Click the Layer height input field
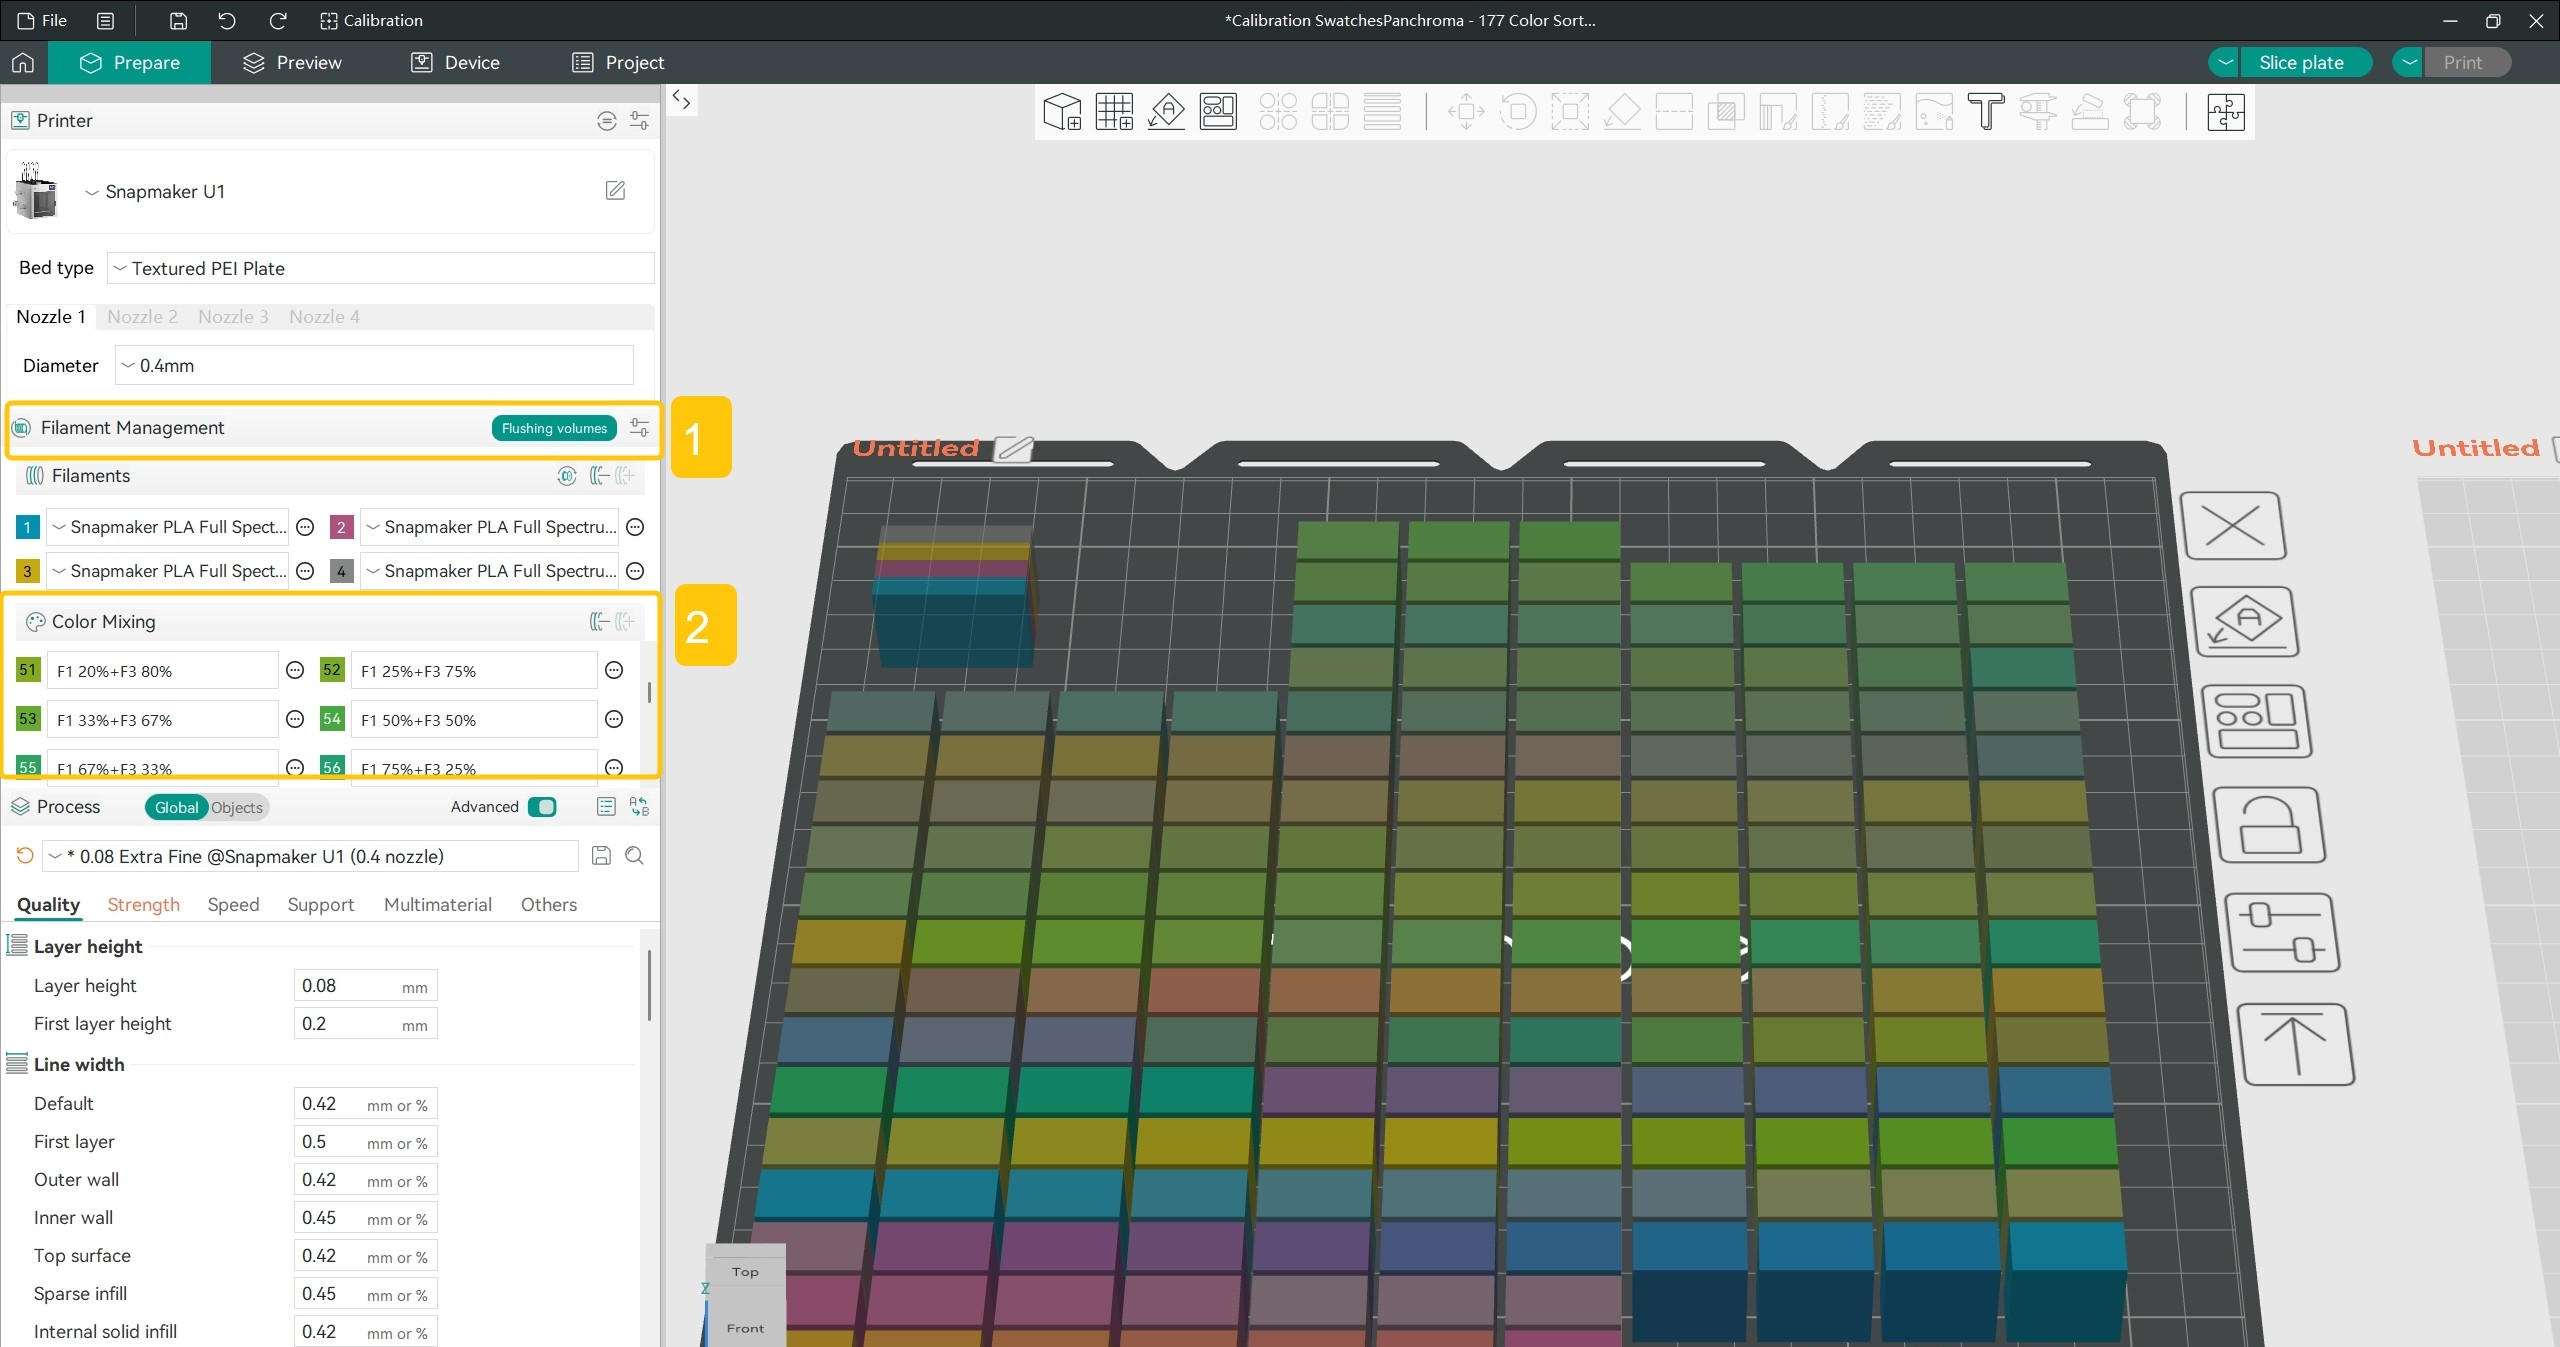This screenshot has width=2560, height=1347. (x=365, y=986)
